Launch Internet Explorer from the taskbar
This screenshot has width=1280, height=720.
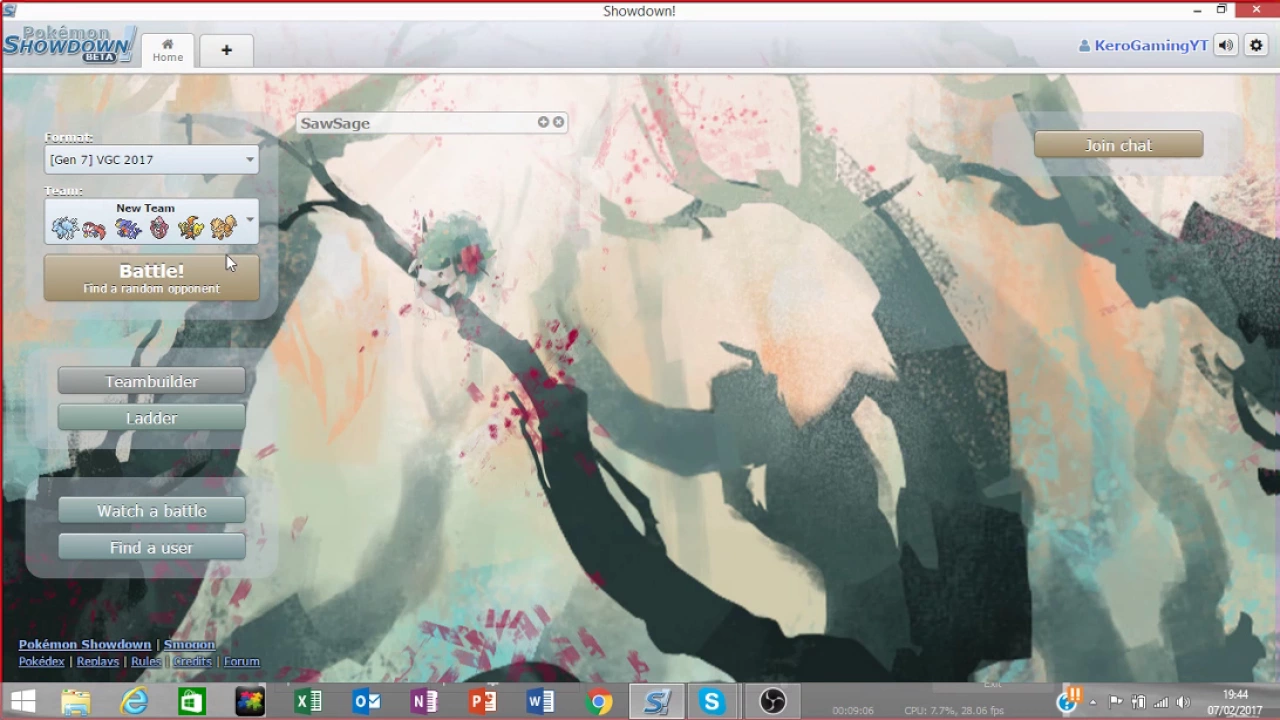(134, 702)
